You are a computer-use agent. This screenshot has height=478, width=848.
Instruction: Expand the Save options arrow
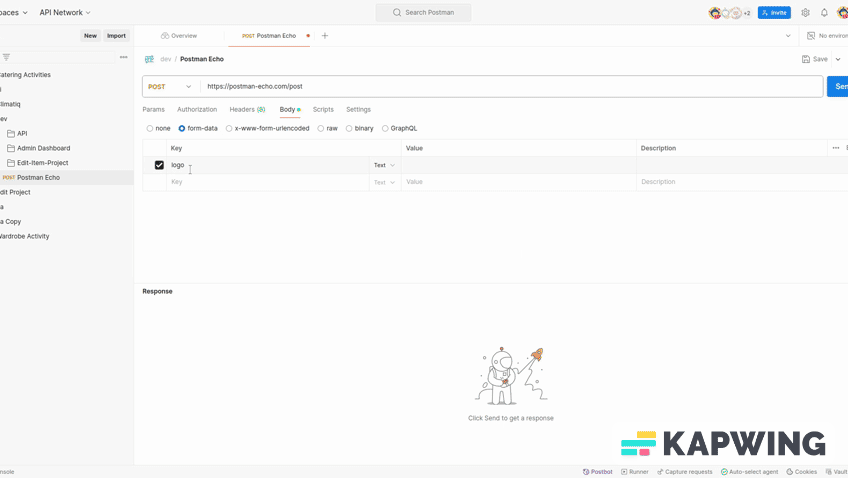(838, 59)
